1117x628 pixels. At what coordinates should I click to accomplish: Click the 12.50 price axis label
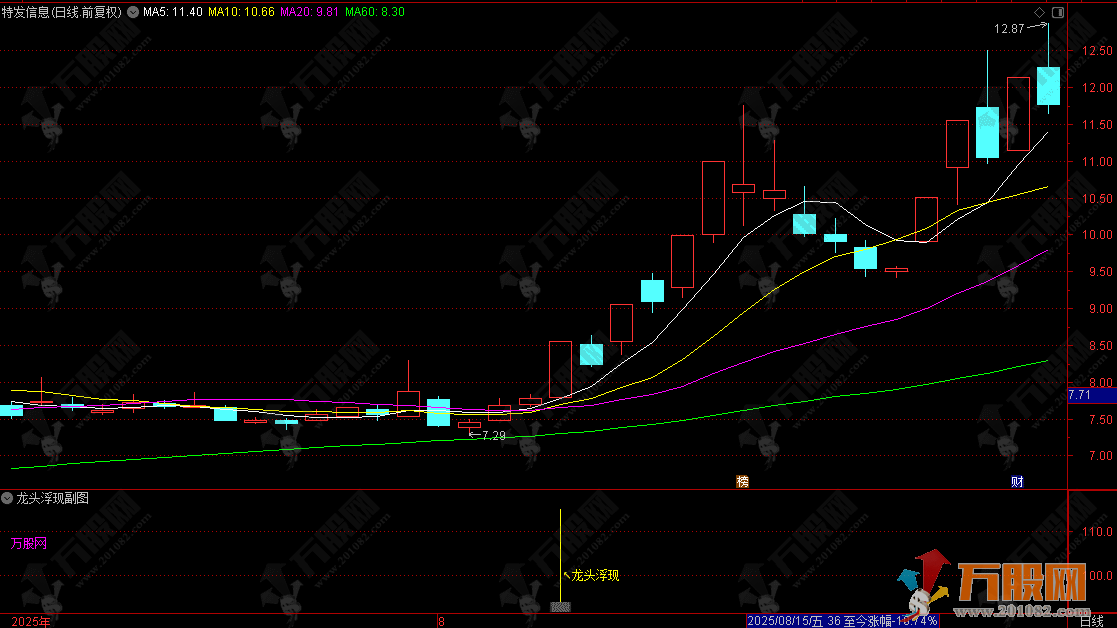(x=1097, y=51)
